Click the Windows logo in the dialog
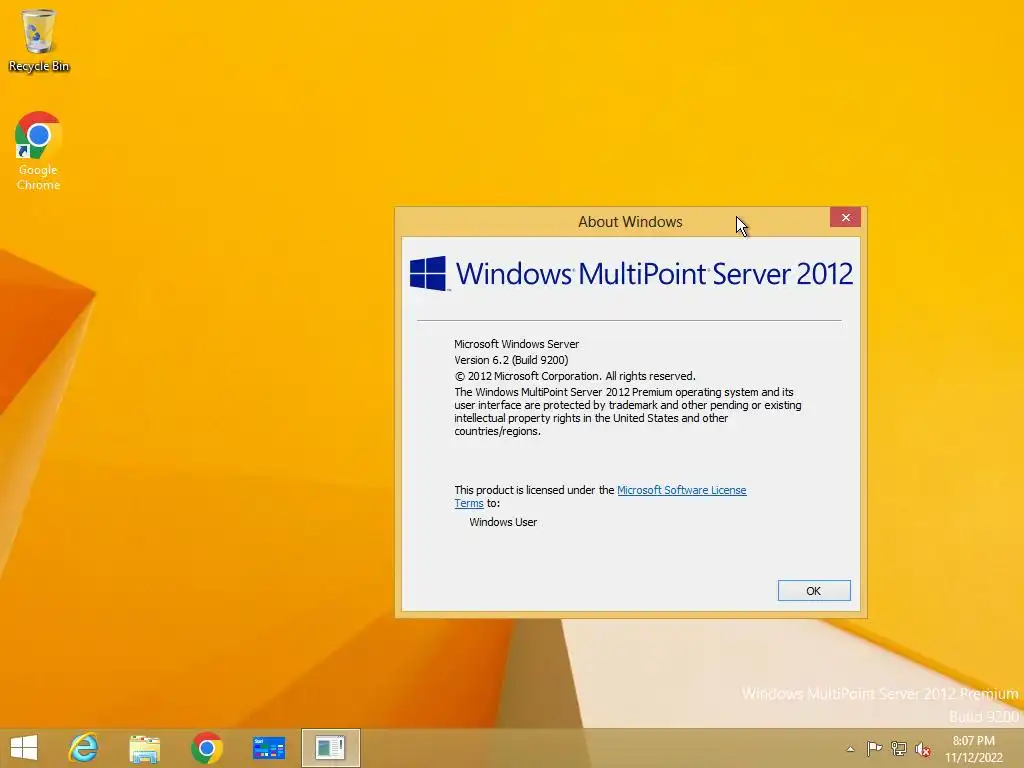This screenshot has height=768, width=1024. click(428, 273)
